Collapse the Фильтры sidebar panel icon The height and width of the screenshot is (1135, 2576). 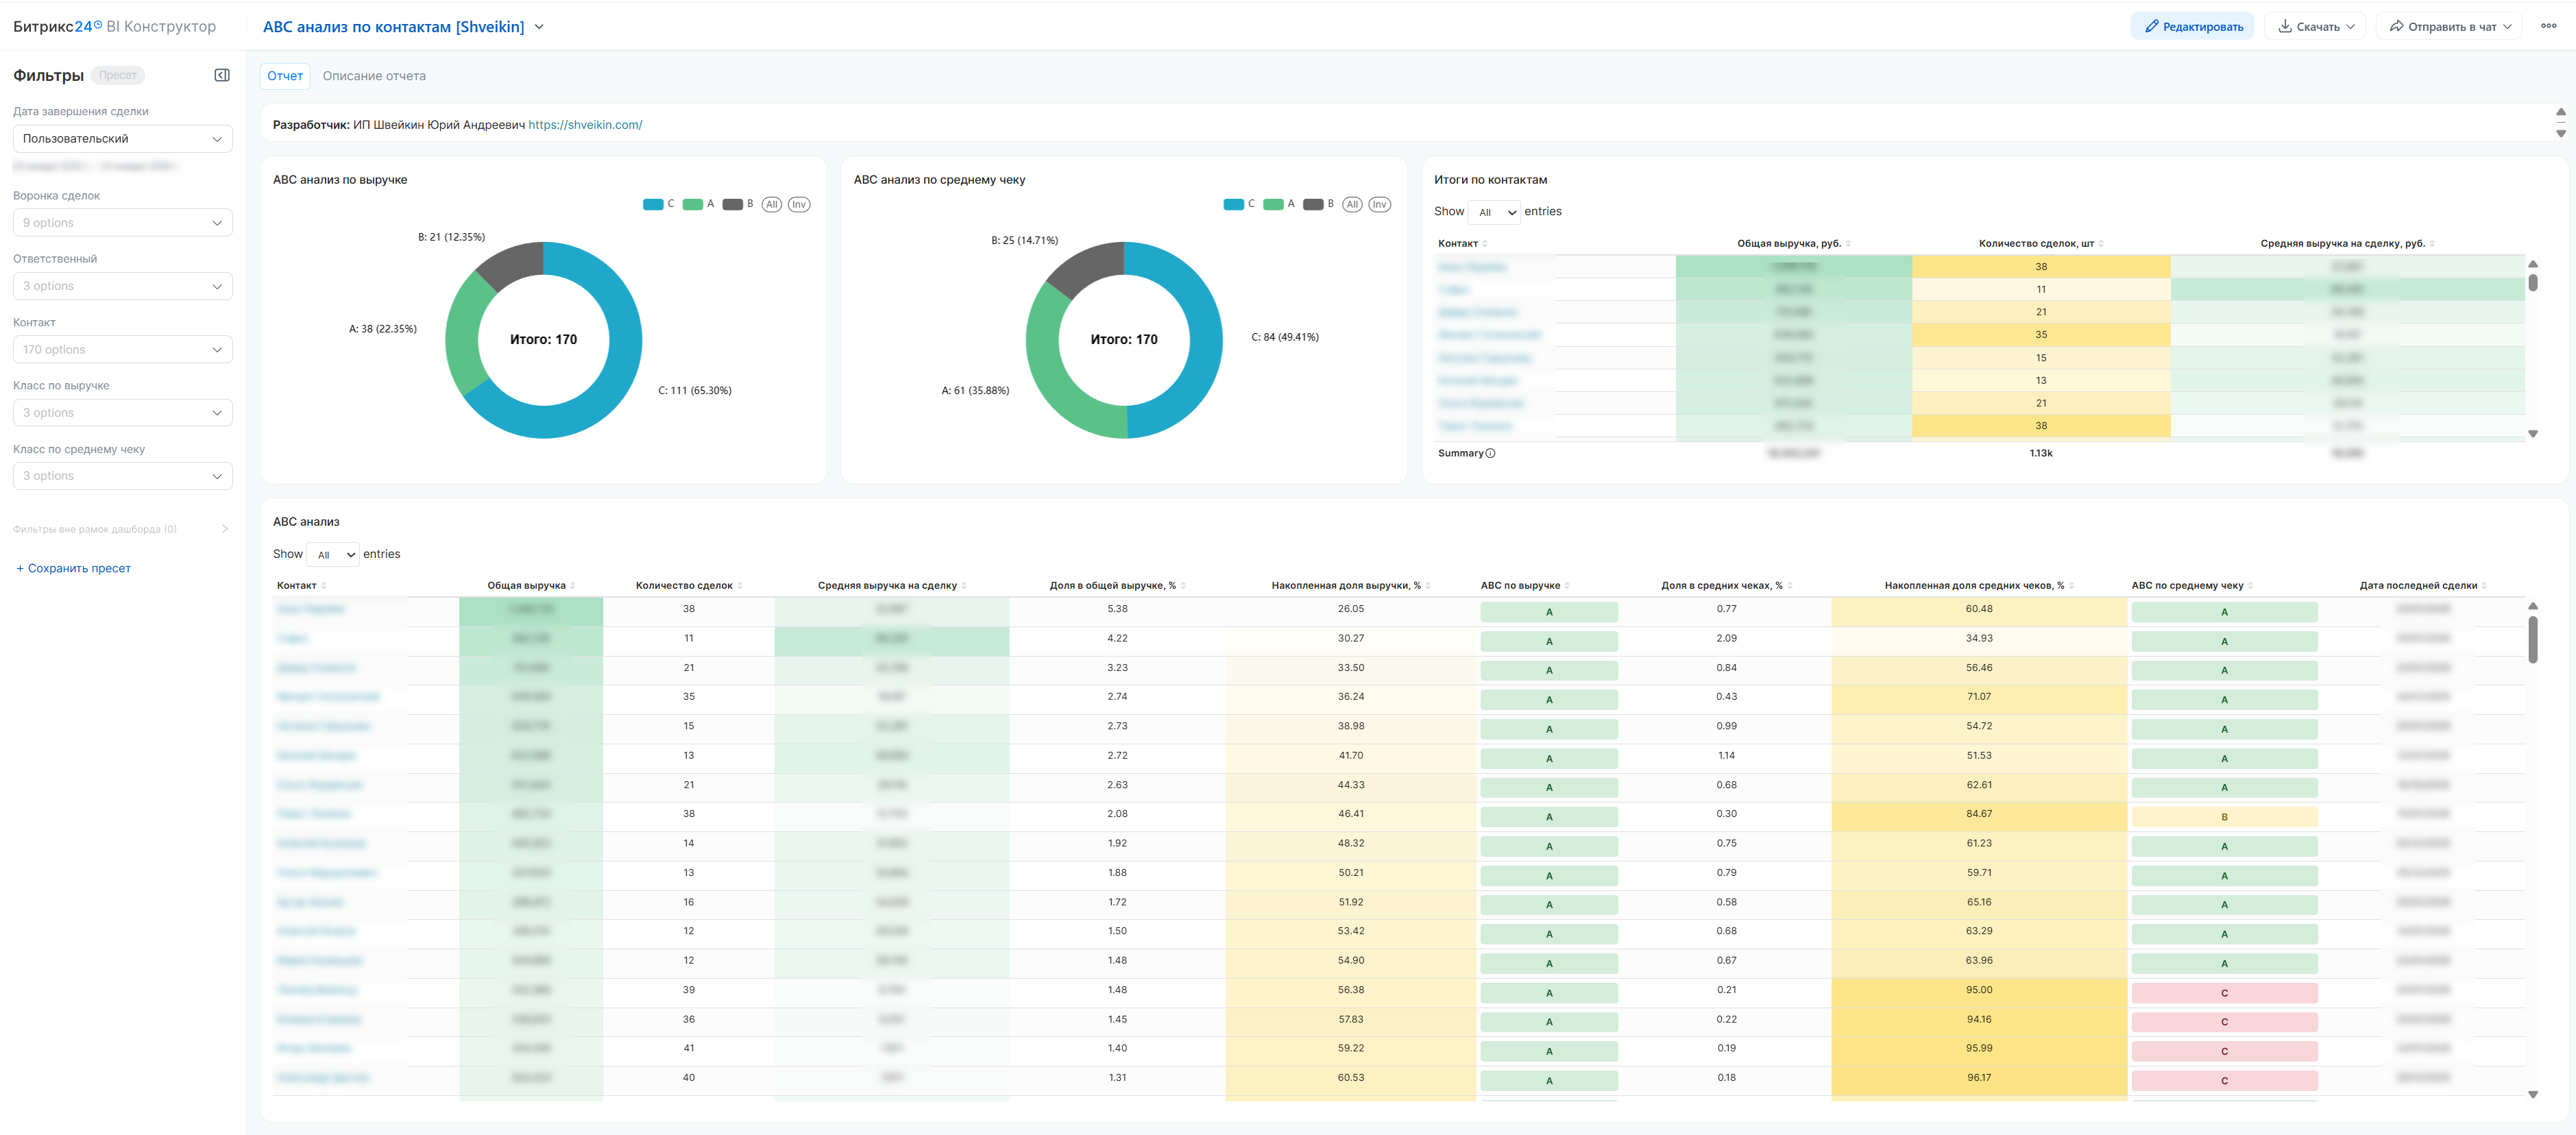coord(222,75)
